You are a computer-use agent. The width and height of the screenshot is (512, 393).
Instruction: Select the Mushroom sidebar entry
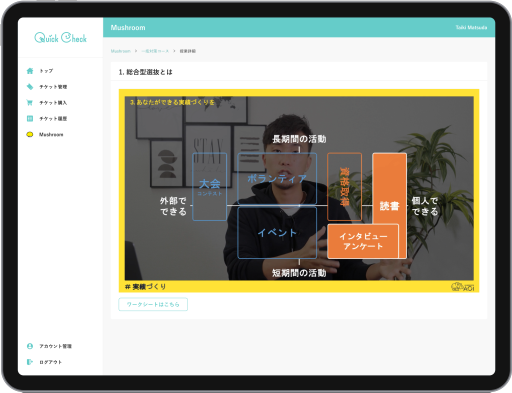[x=51, y=134]
